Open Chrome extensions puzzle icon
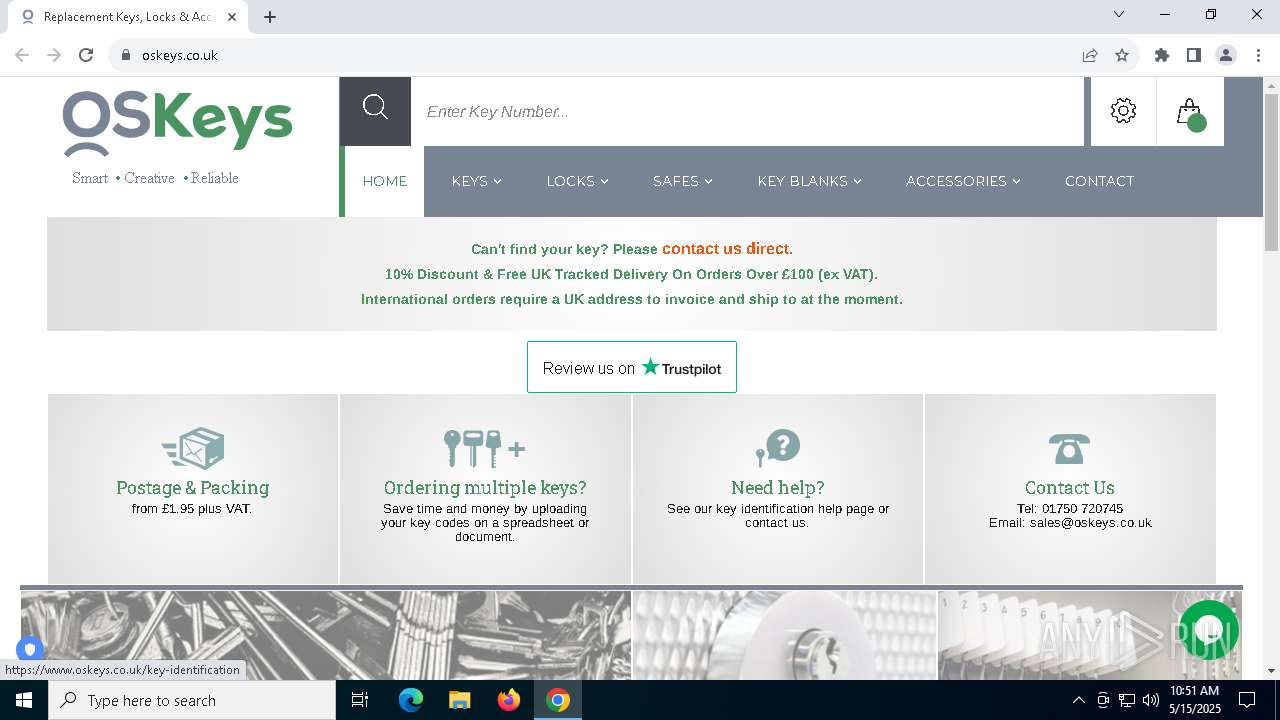 [1162, 55]
